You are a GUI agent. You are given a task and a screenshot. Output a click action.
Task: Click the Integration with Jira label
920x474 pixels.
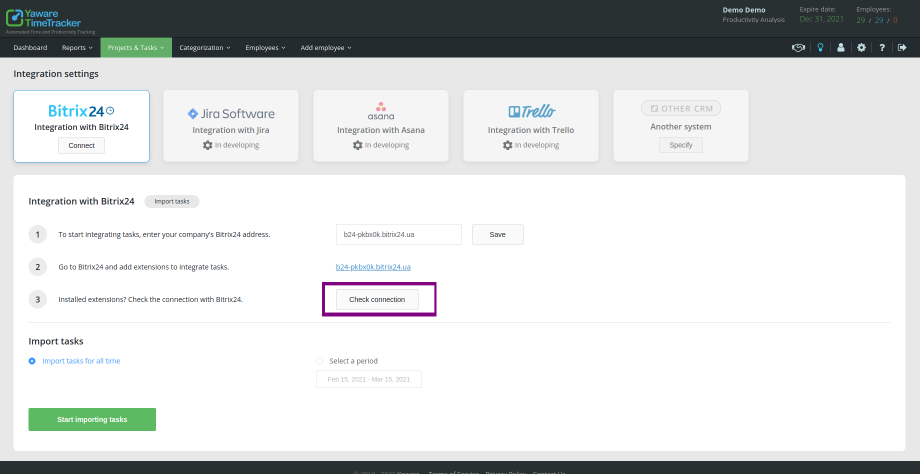coord(231,130)
